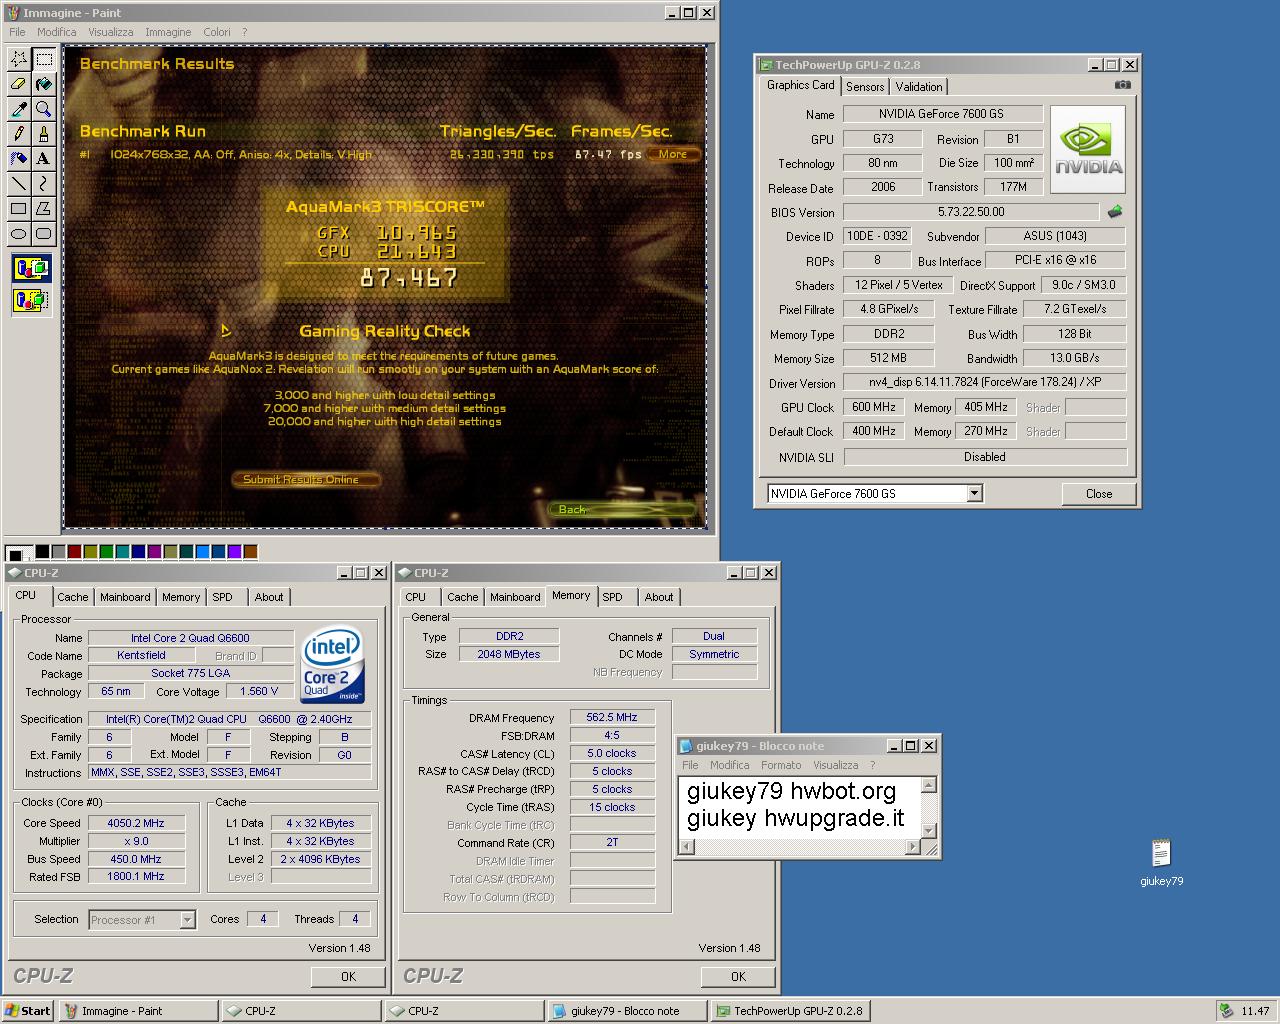Switch to the Validation tab in GPU-Z
The width and height of the screenshot is (1280, 1024).
click(918, 87)
